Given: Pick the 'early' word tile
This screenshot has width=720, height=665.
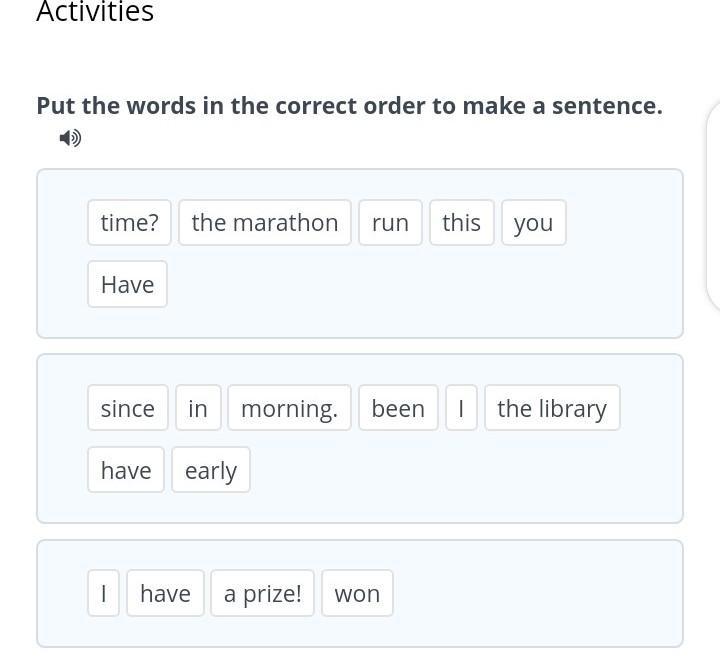Looking at the screenshot, I should (x=211, y=471).
